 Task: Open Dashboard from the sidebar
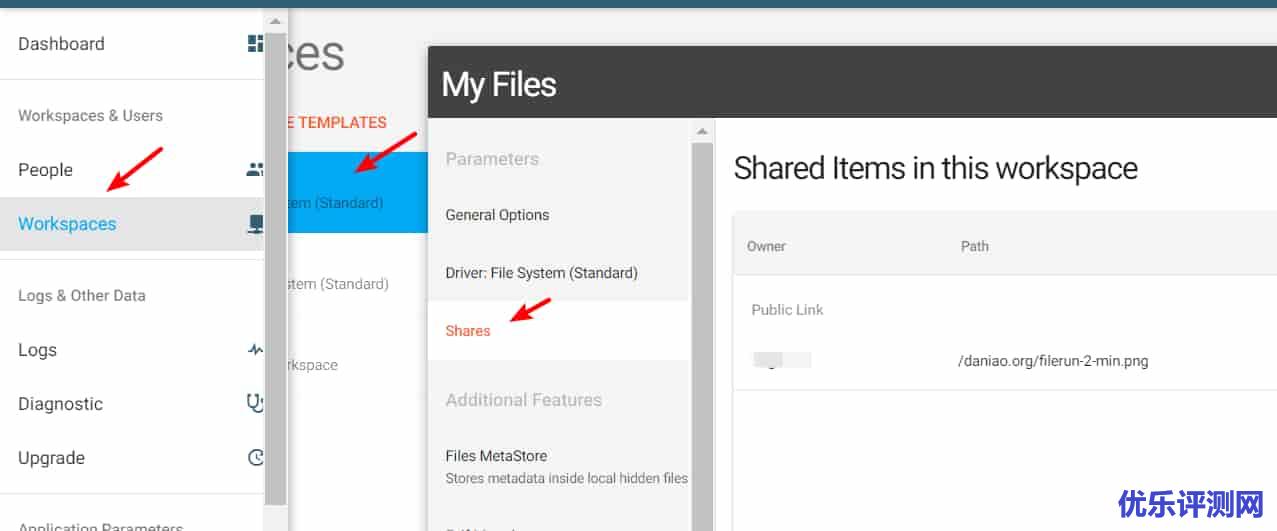(61, 44)
